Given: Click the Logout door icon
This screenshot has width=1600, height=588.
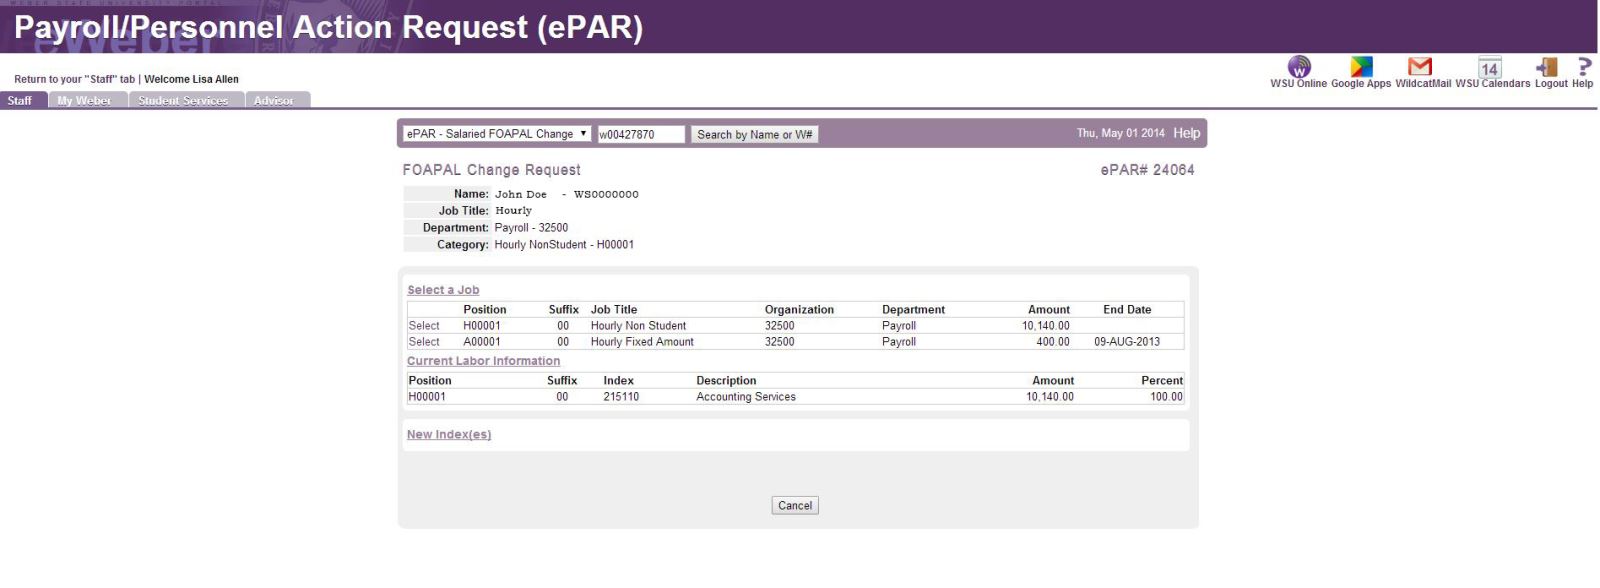Looking at the screenshot, I should tap(1547, 68).
